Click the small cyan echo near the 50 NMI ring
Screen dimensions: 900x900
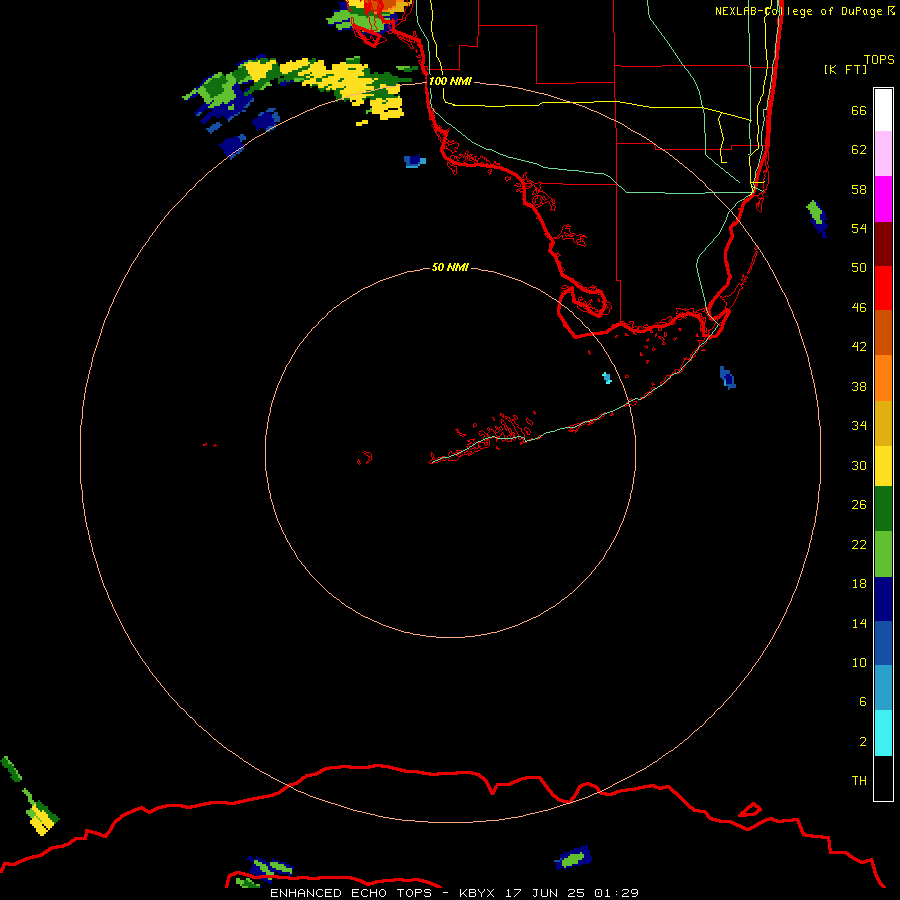(x=607, y=377)
